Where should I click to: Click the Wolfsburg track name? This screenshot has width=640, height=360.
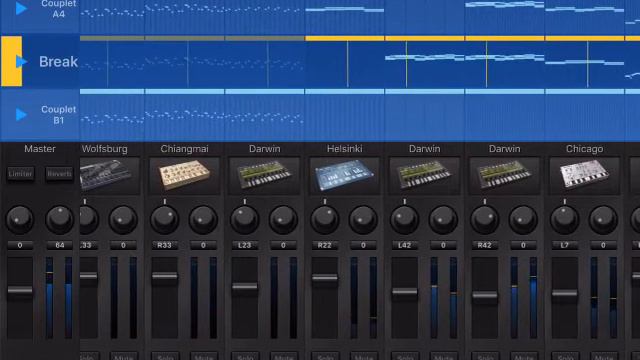pyautogui.click(x=104, y=149)
